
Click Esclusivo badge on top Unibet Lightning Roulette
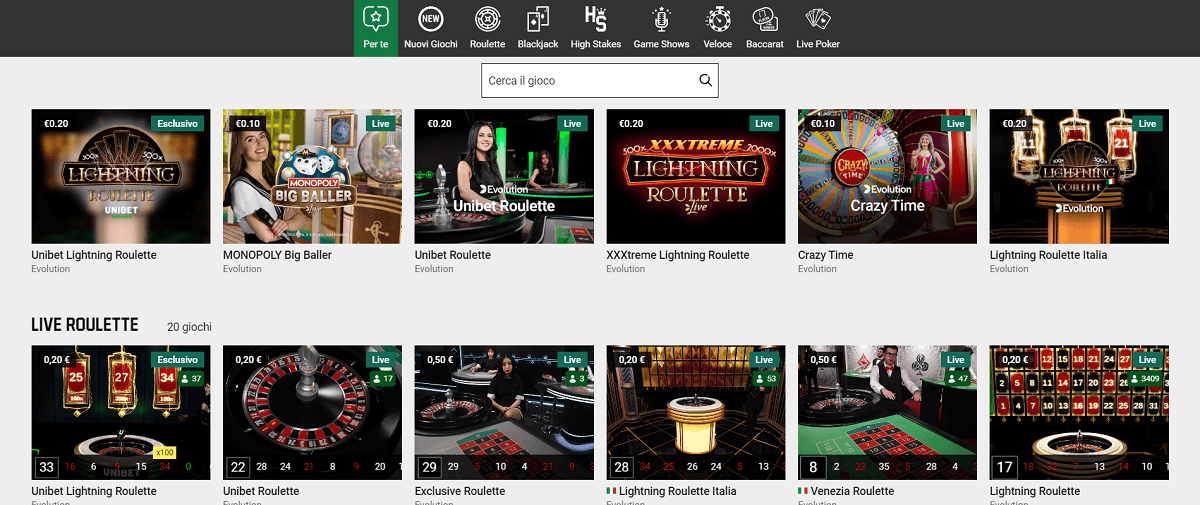(177, 124)
